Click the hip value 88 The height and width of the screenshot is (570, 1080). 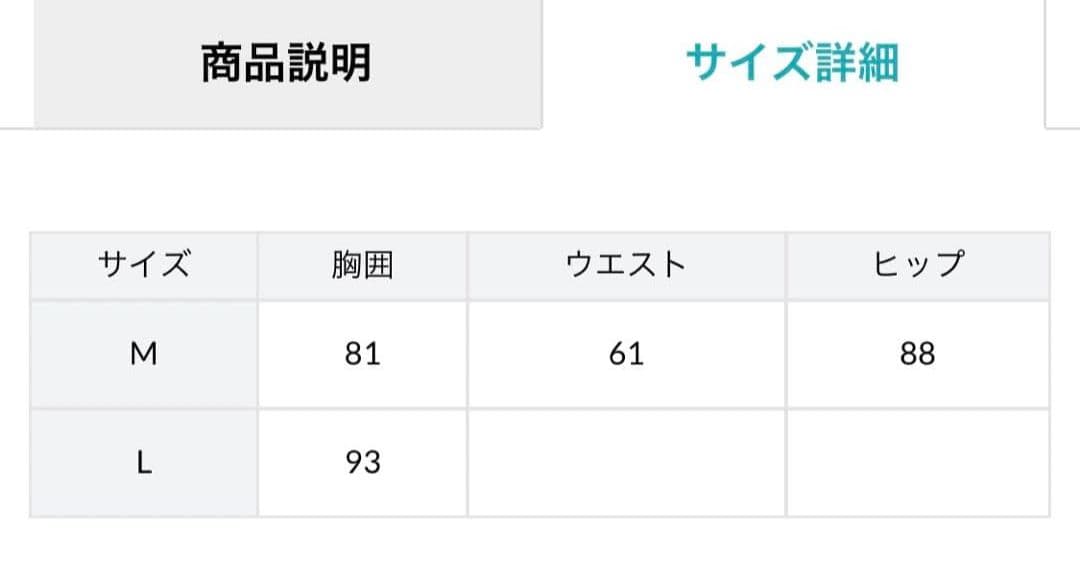[917, 354]
